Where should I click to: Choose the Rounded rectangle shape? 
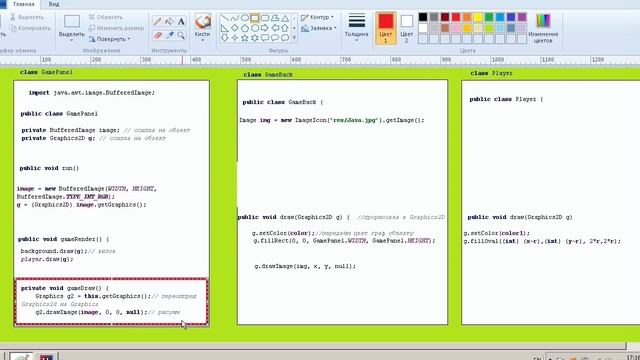point(265,18)
